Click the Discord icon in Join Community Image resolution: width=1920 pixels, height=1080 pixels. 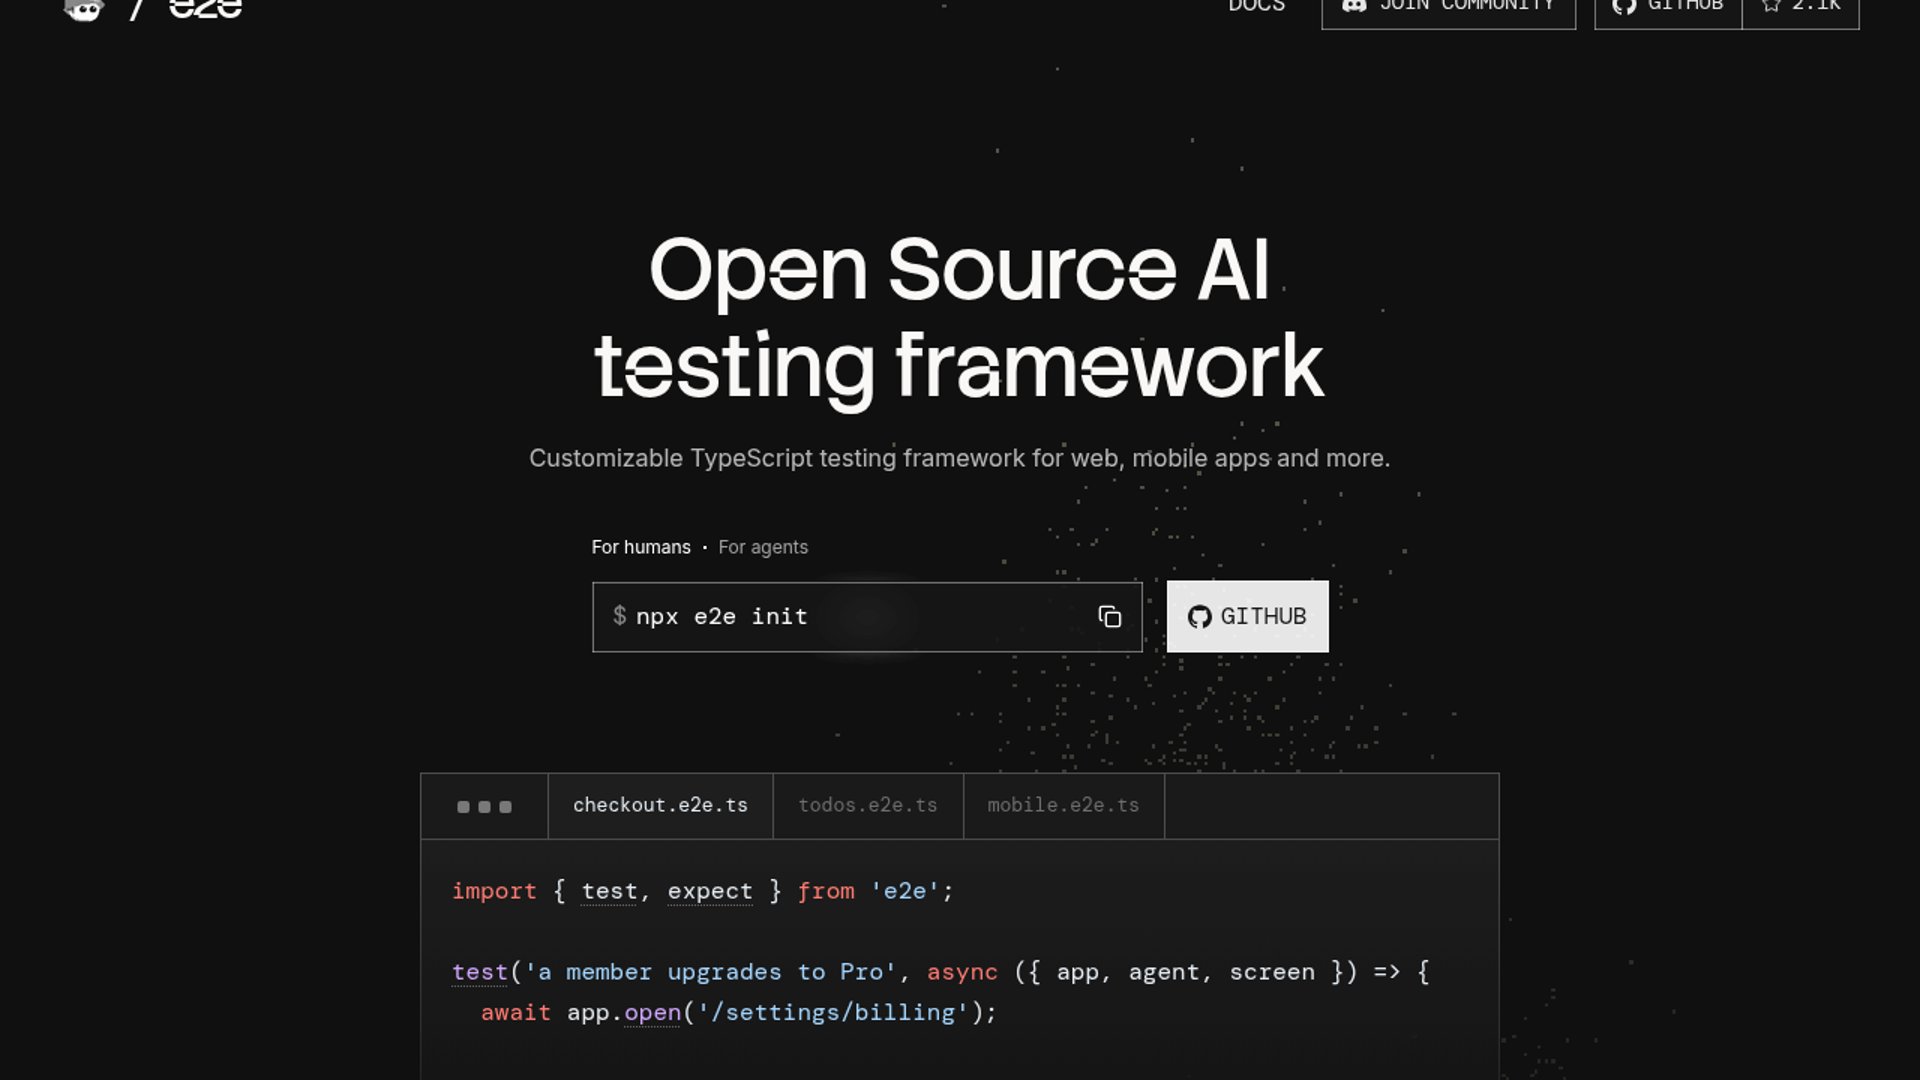tap(1354, 6)
